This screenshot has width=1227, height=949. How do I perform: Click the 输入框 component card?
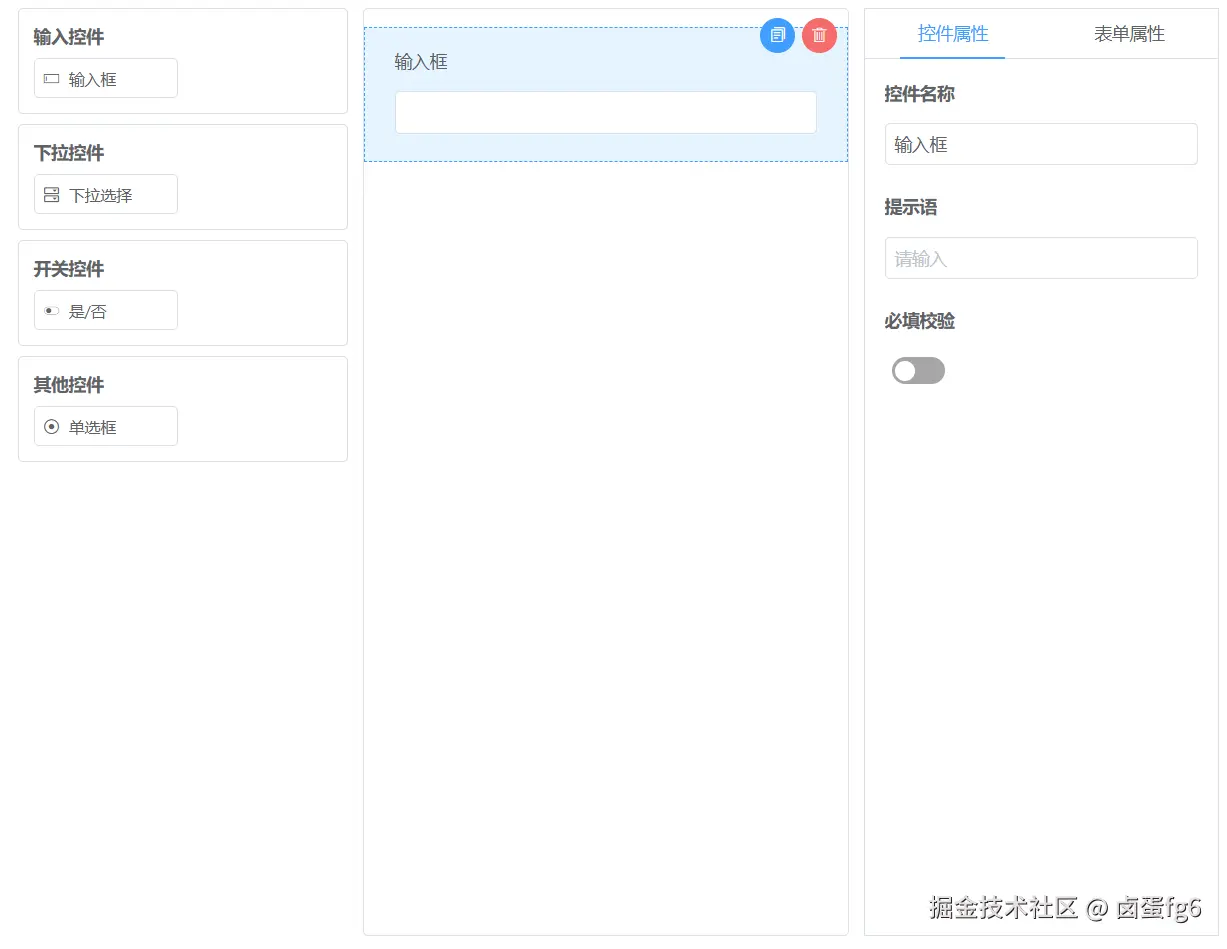tap(105, 78)
